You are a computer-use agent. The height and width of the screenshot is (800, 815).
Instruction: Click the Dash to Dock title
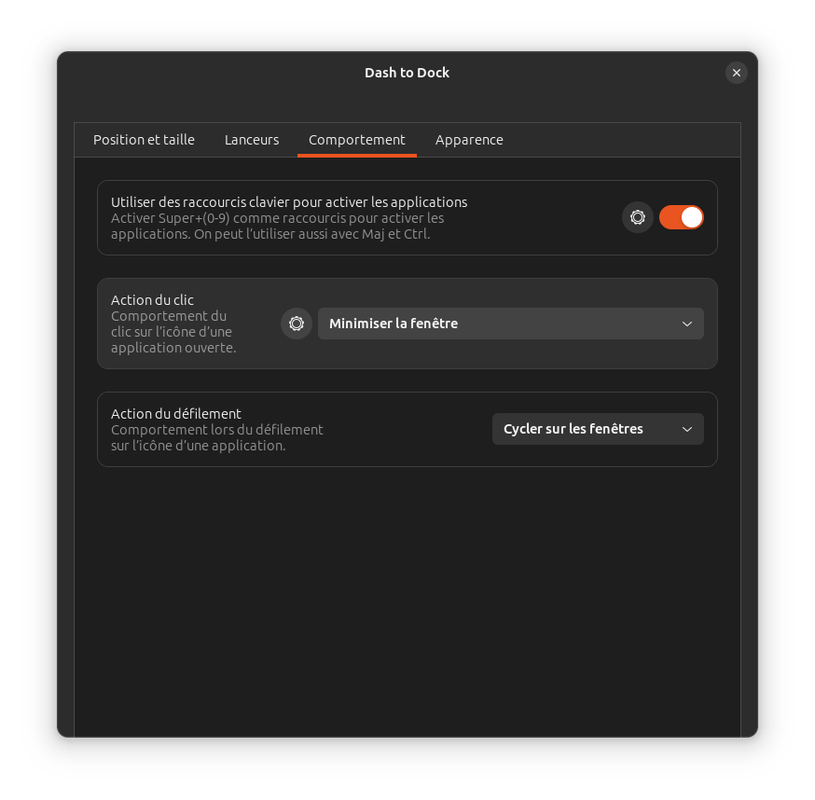tap(407, 73)
